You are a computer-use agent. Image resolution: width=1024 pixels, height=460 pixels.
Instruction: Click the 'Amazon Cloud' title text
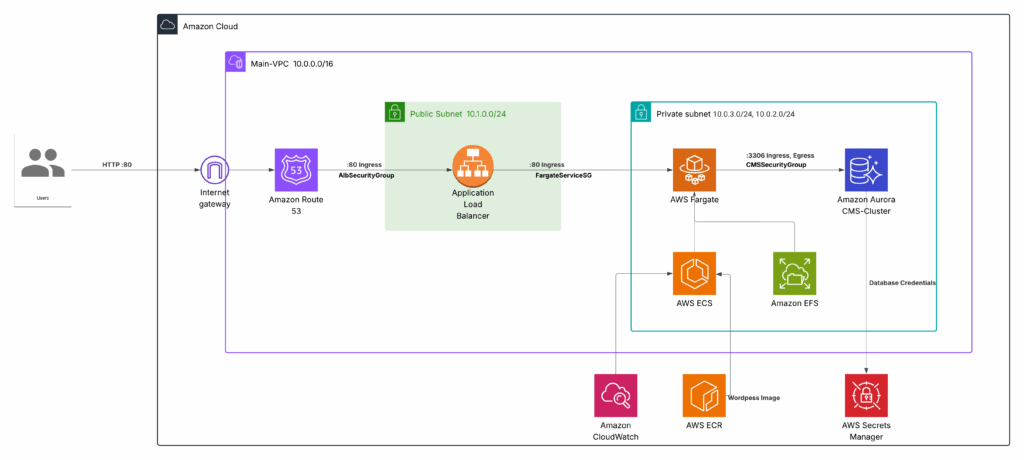tap(210, 27)
